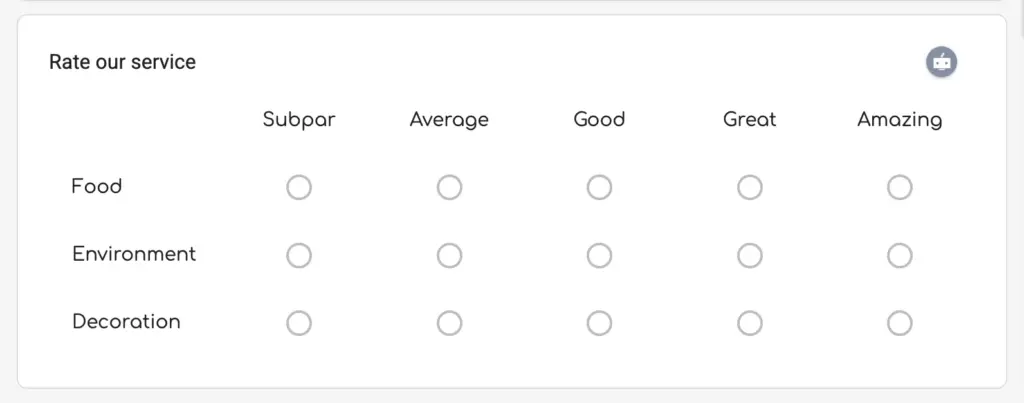Rate Decoration as Average

[x=449, y=323]
